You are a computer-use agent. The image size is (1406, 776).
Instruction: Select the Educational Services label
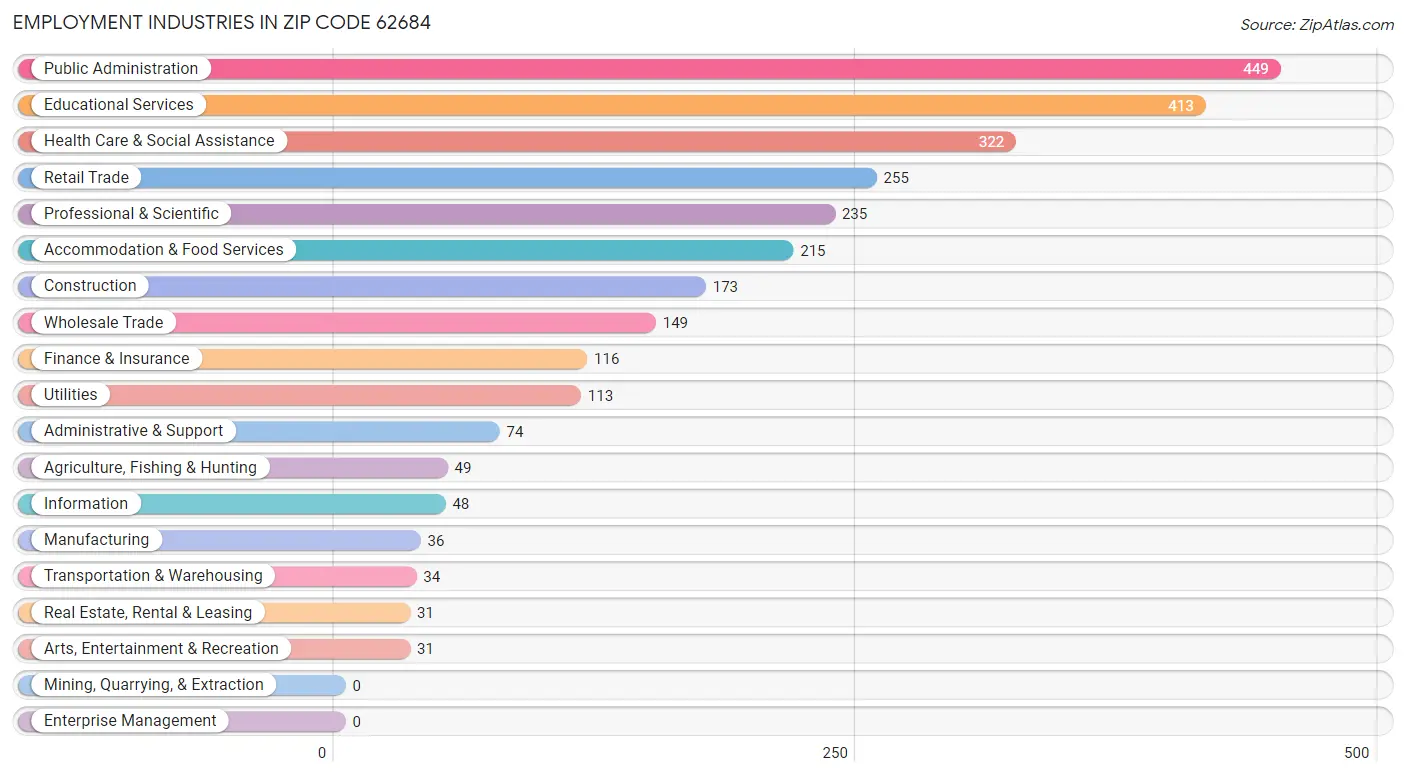pos(119,105)
